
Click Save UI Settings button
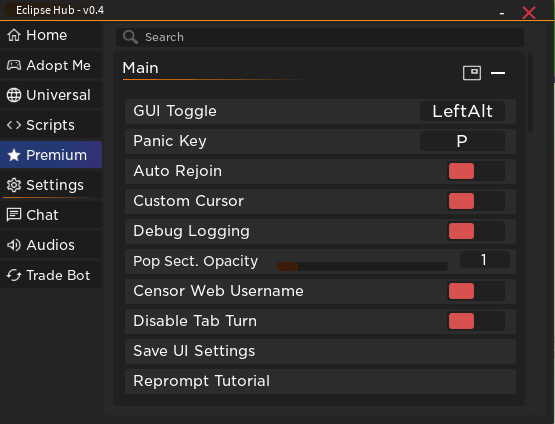(320, 351)
